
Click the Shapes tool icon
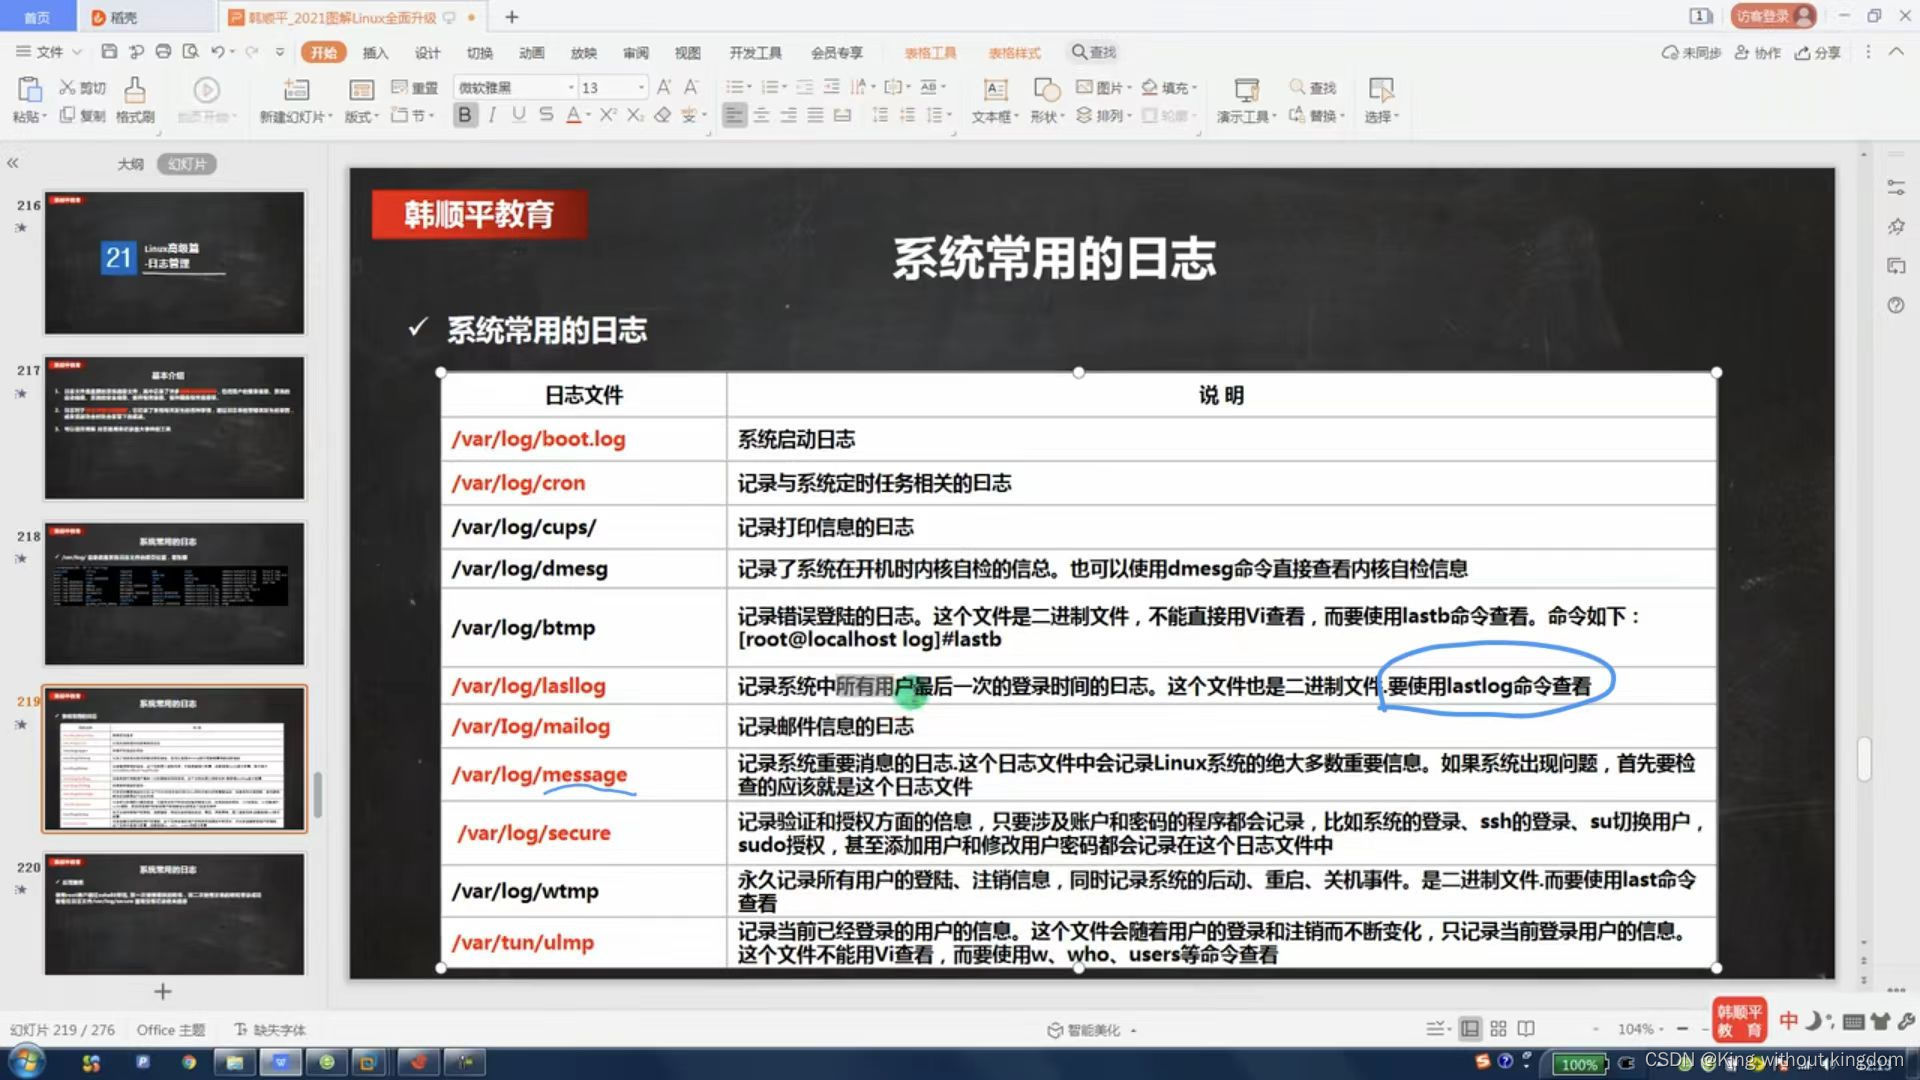(1046, 91)
